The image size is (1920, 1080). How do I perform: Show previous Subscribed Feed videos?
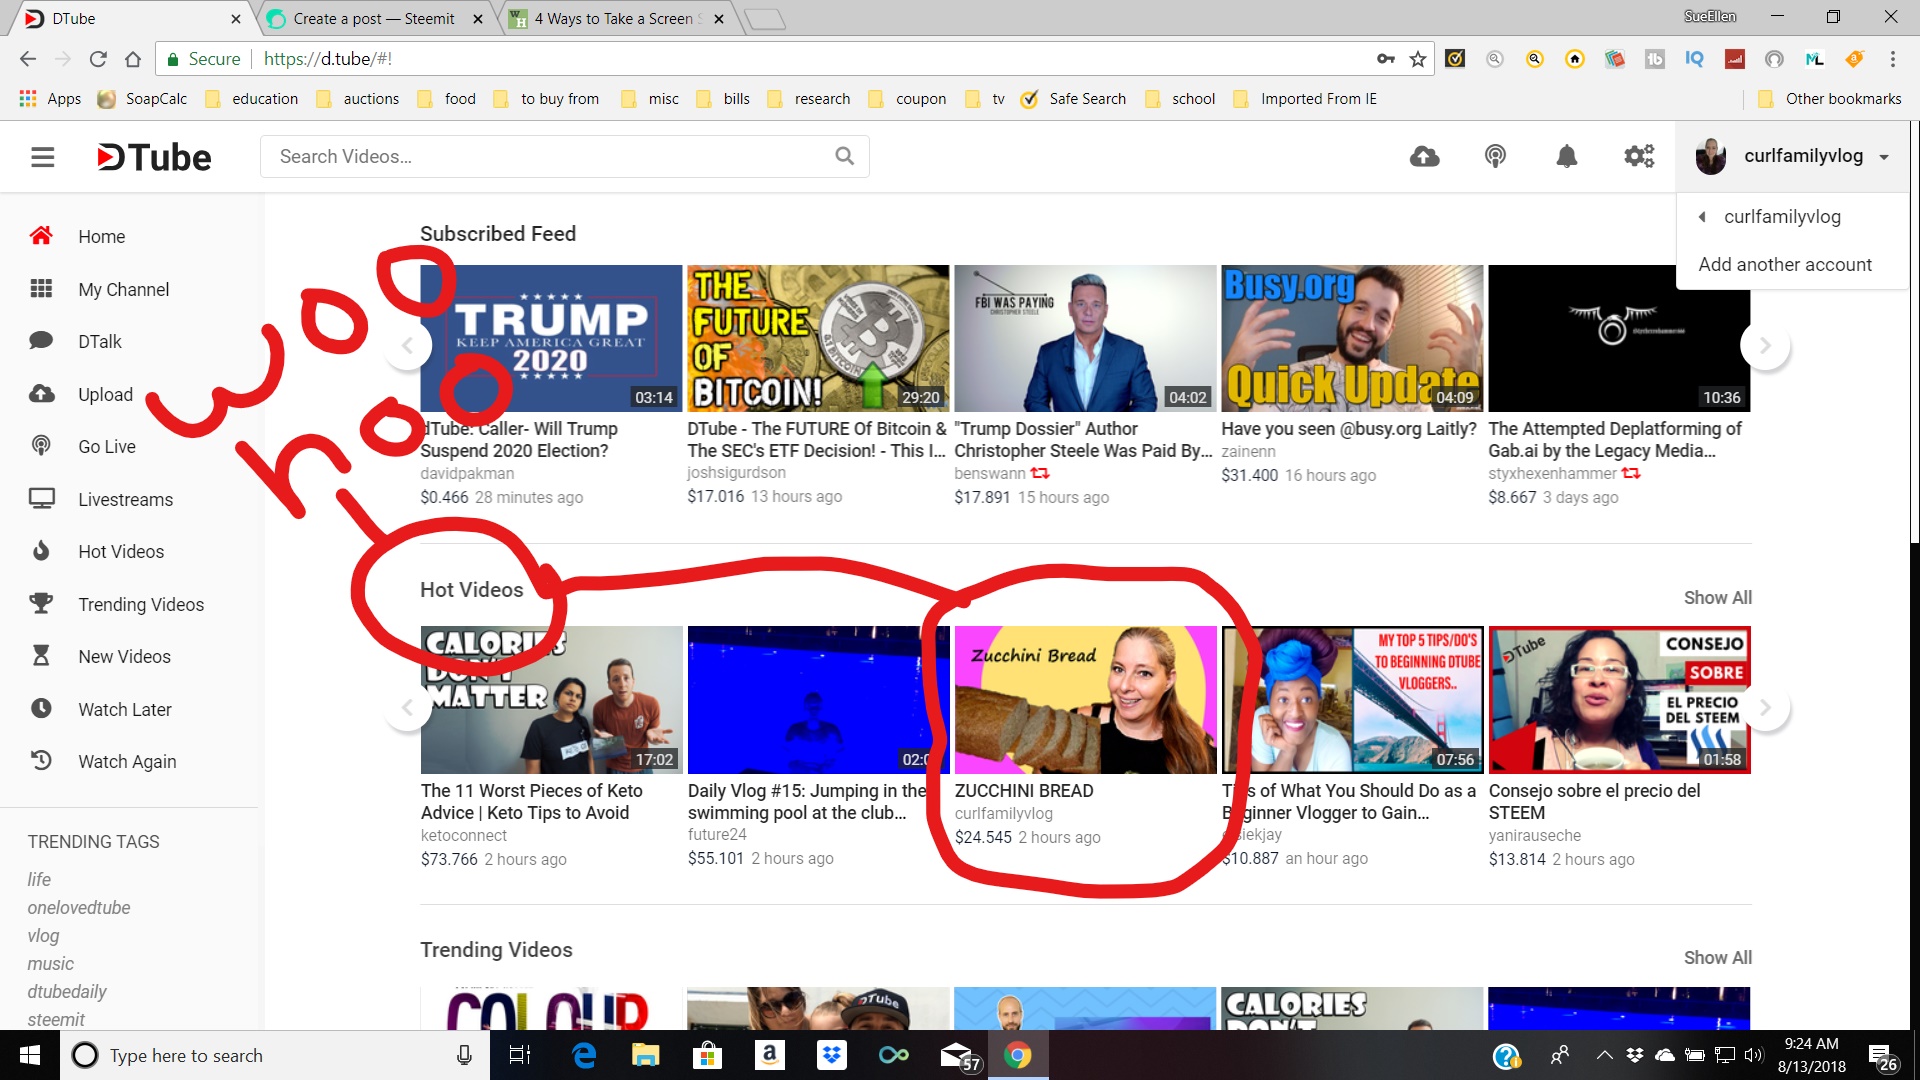(x=408, y=345)
